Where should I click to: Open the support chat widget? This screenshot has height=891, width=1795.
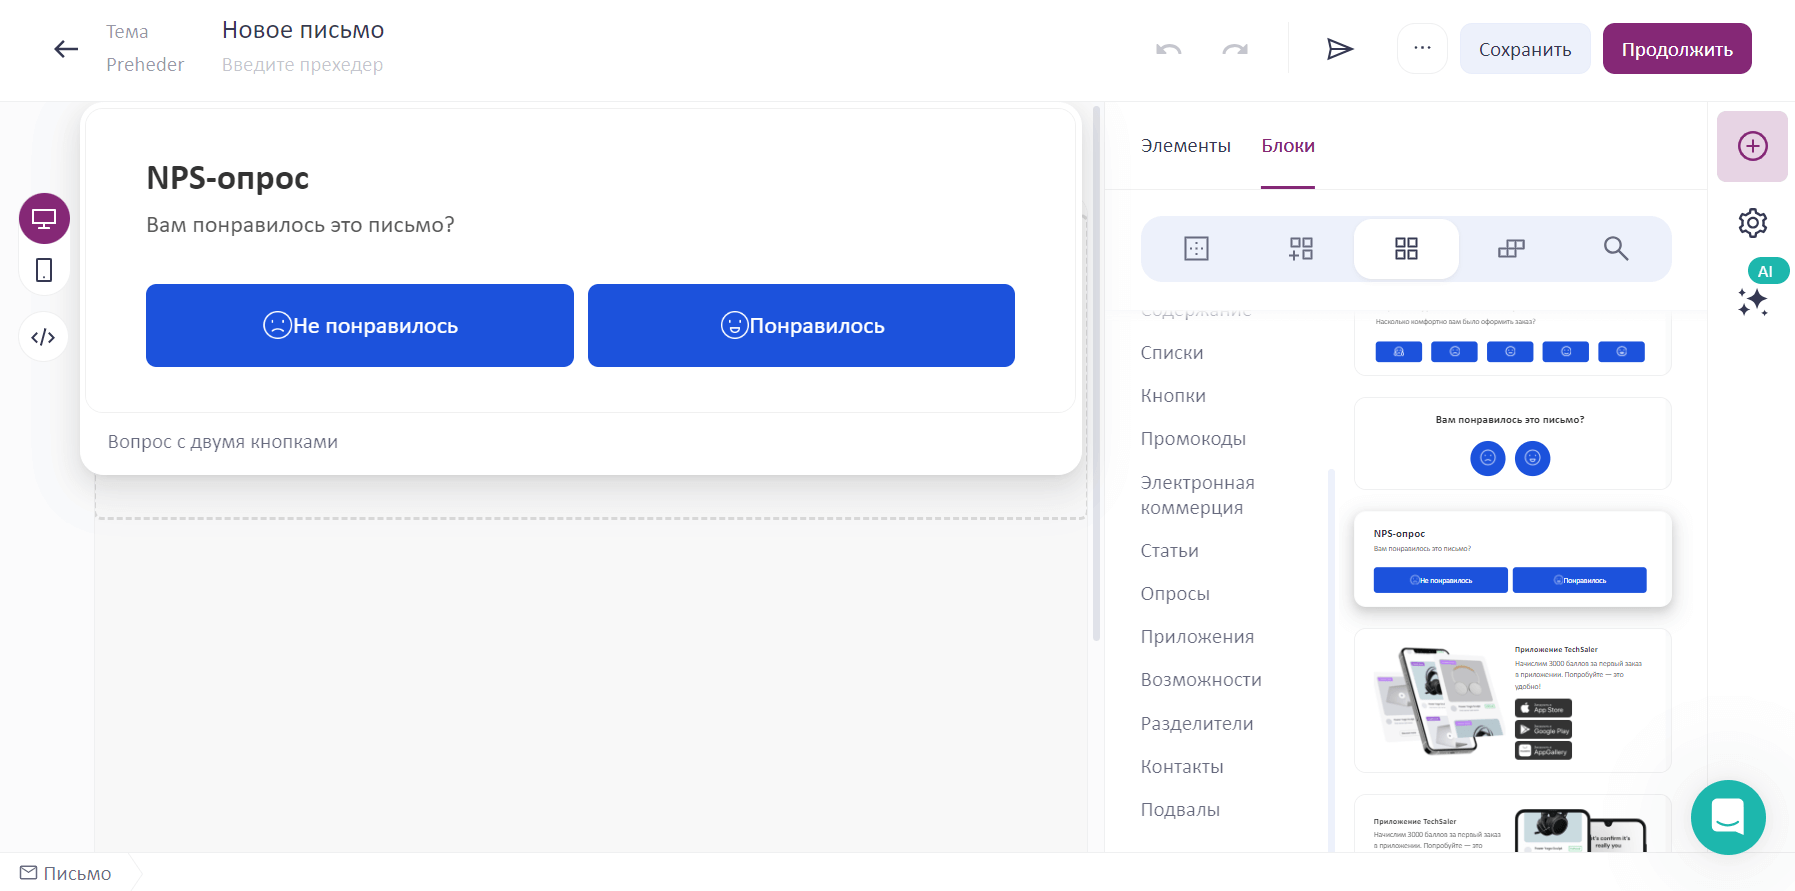(x=1728, y=817)
